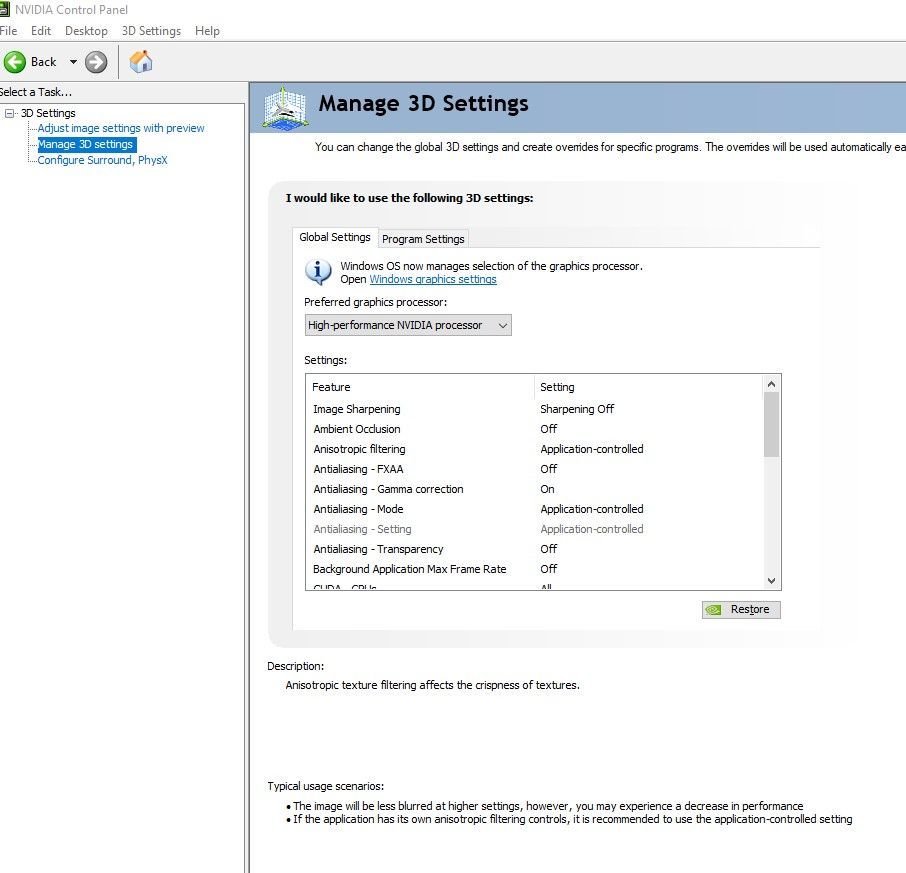Select the 3D Settings tree root label

pyautogui.click(x=49, y=113)
